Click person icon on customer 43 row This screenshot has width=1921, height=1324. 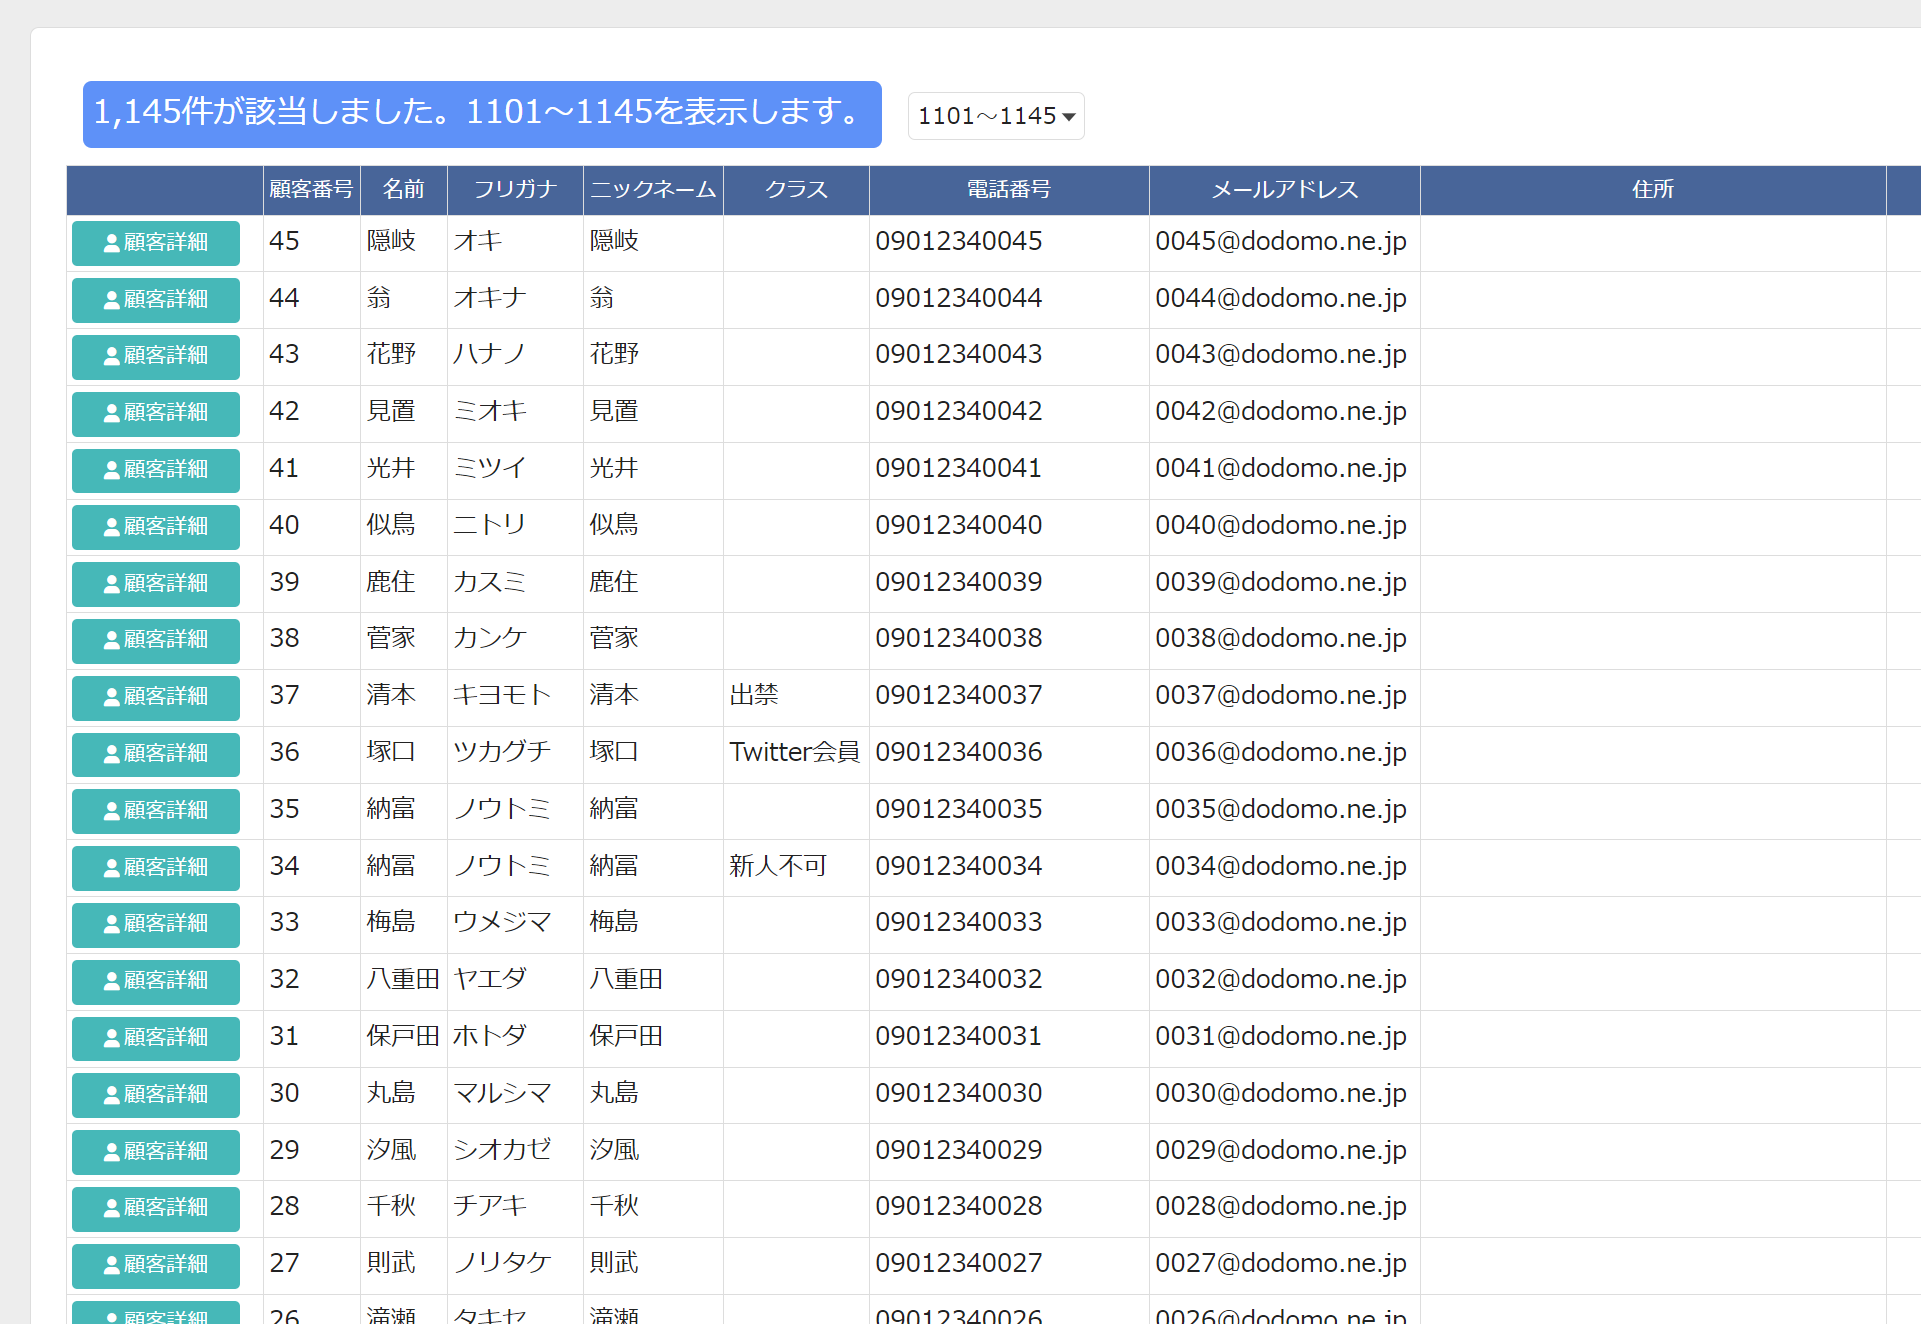coord(112,357)
